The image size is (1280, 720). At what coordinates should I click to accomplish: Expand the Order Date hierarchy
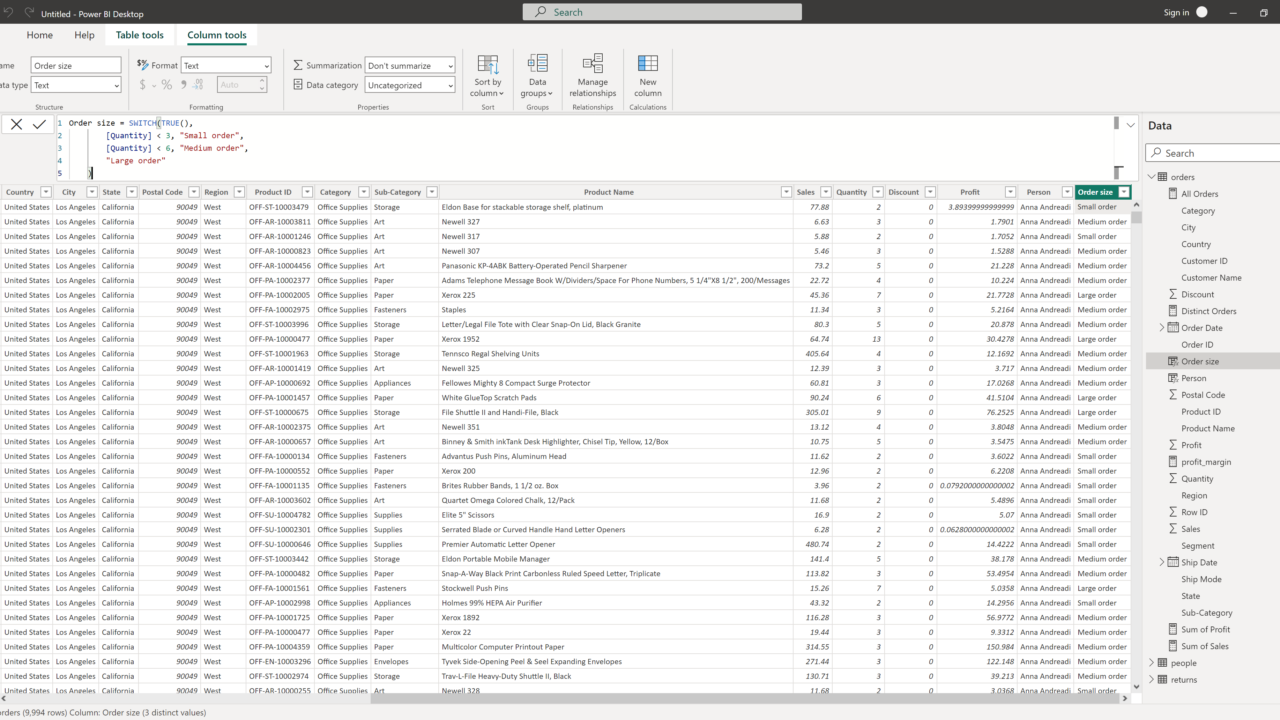(x=1162, y=328)
